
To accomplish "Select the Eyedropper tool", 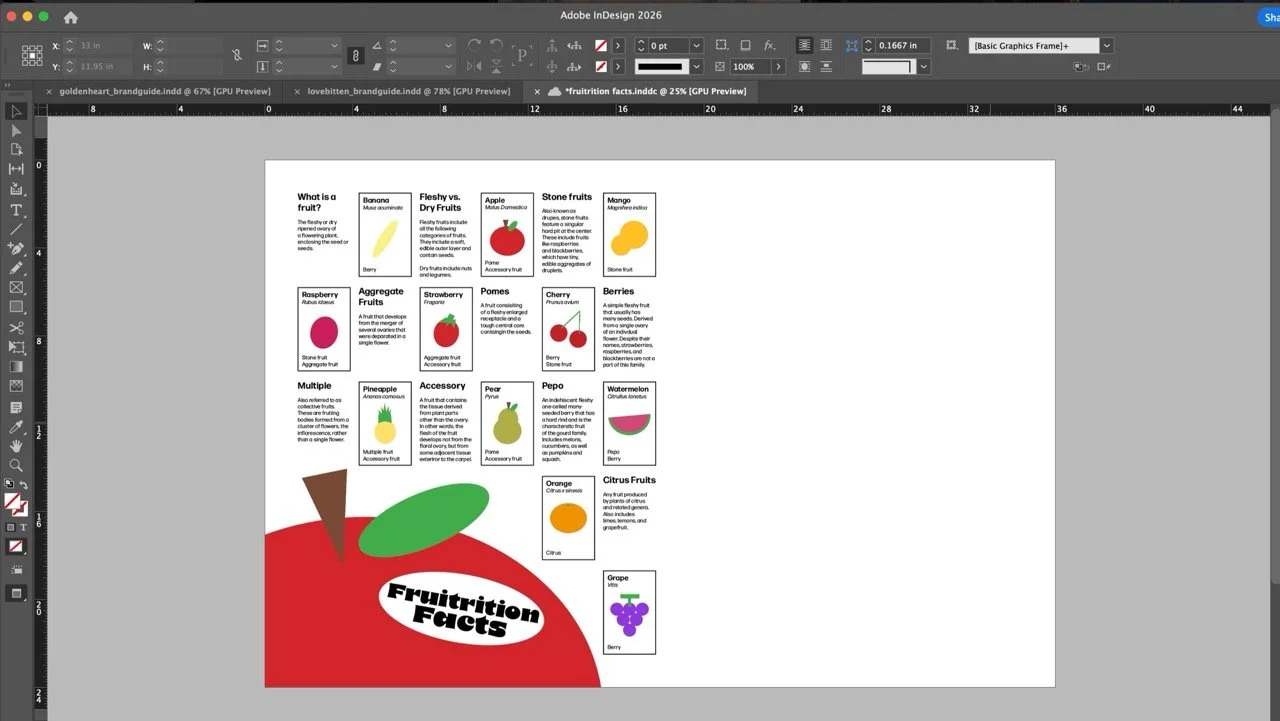I will [x=16, y=427].
